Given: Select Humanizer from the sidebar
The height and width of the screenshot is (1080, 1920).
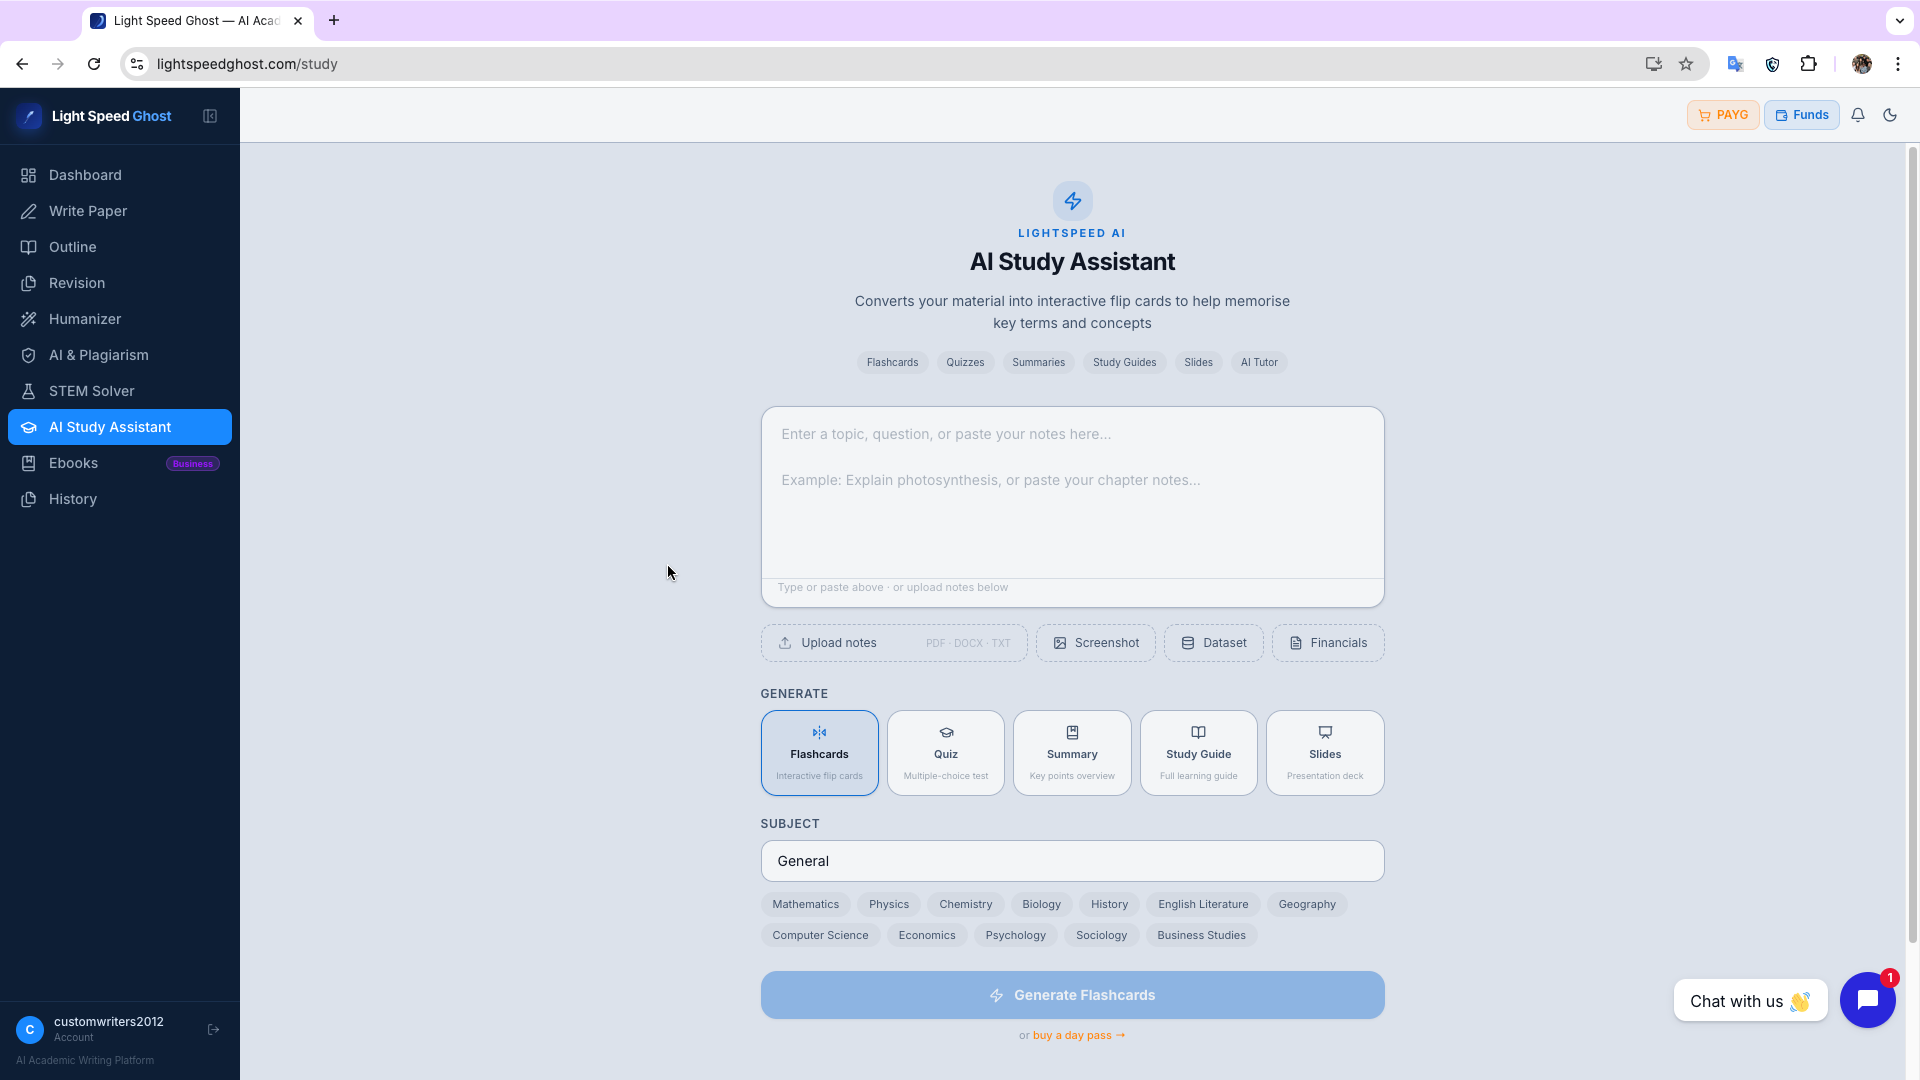Looking at the screenshot, I should pos(120,319).
